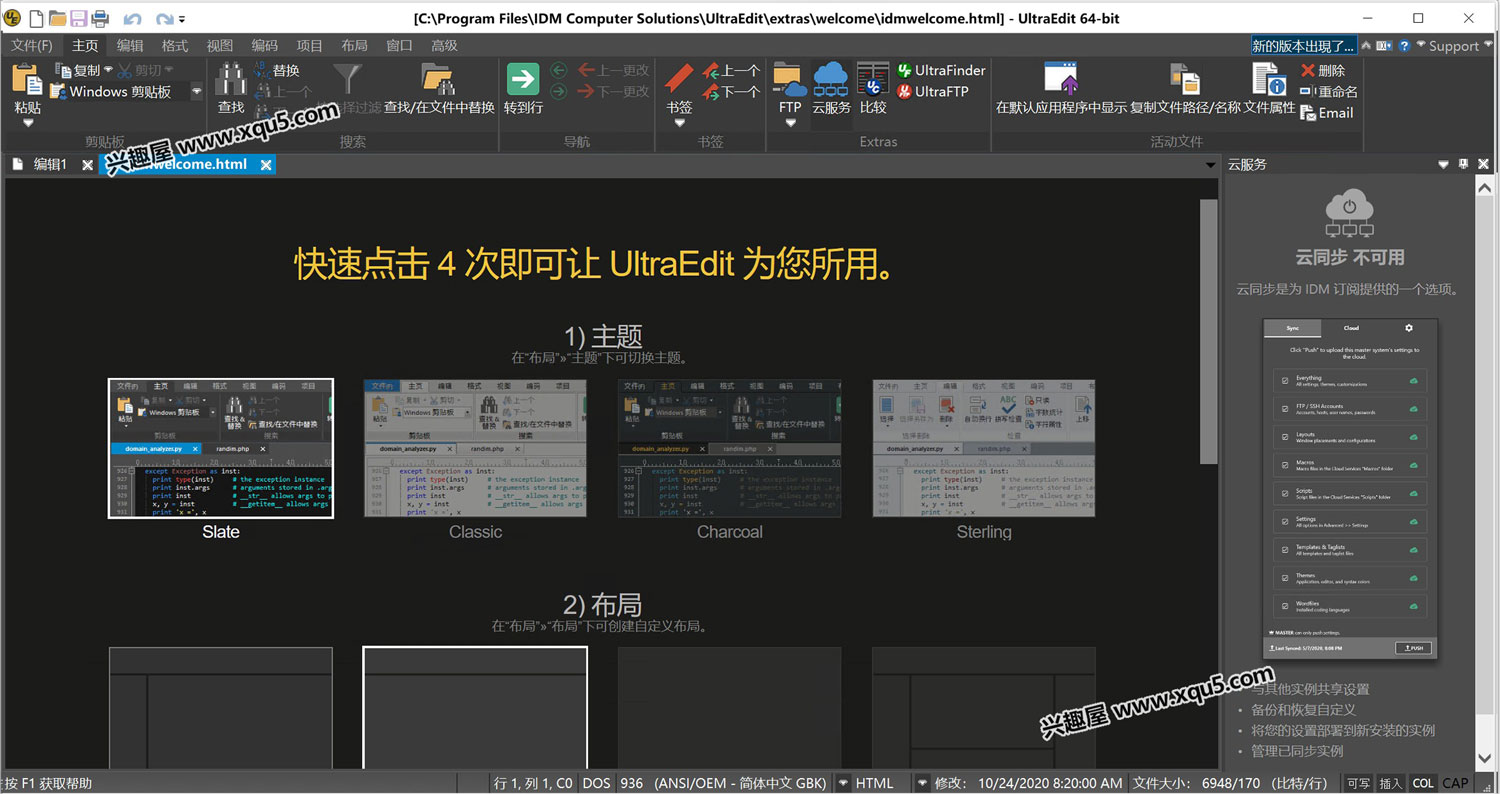Screen dimensions: 1500x794
Task: Launch UltraFTP from Extras group
Action: coord(932,91)
